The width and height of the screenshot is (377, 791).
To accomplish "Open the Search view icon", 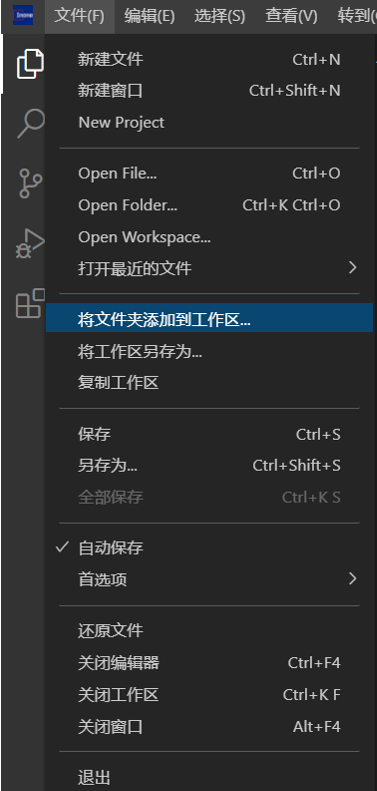I will (x=30, y=123).
